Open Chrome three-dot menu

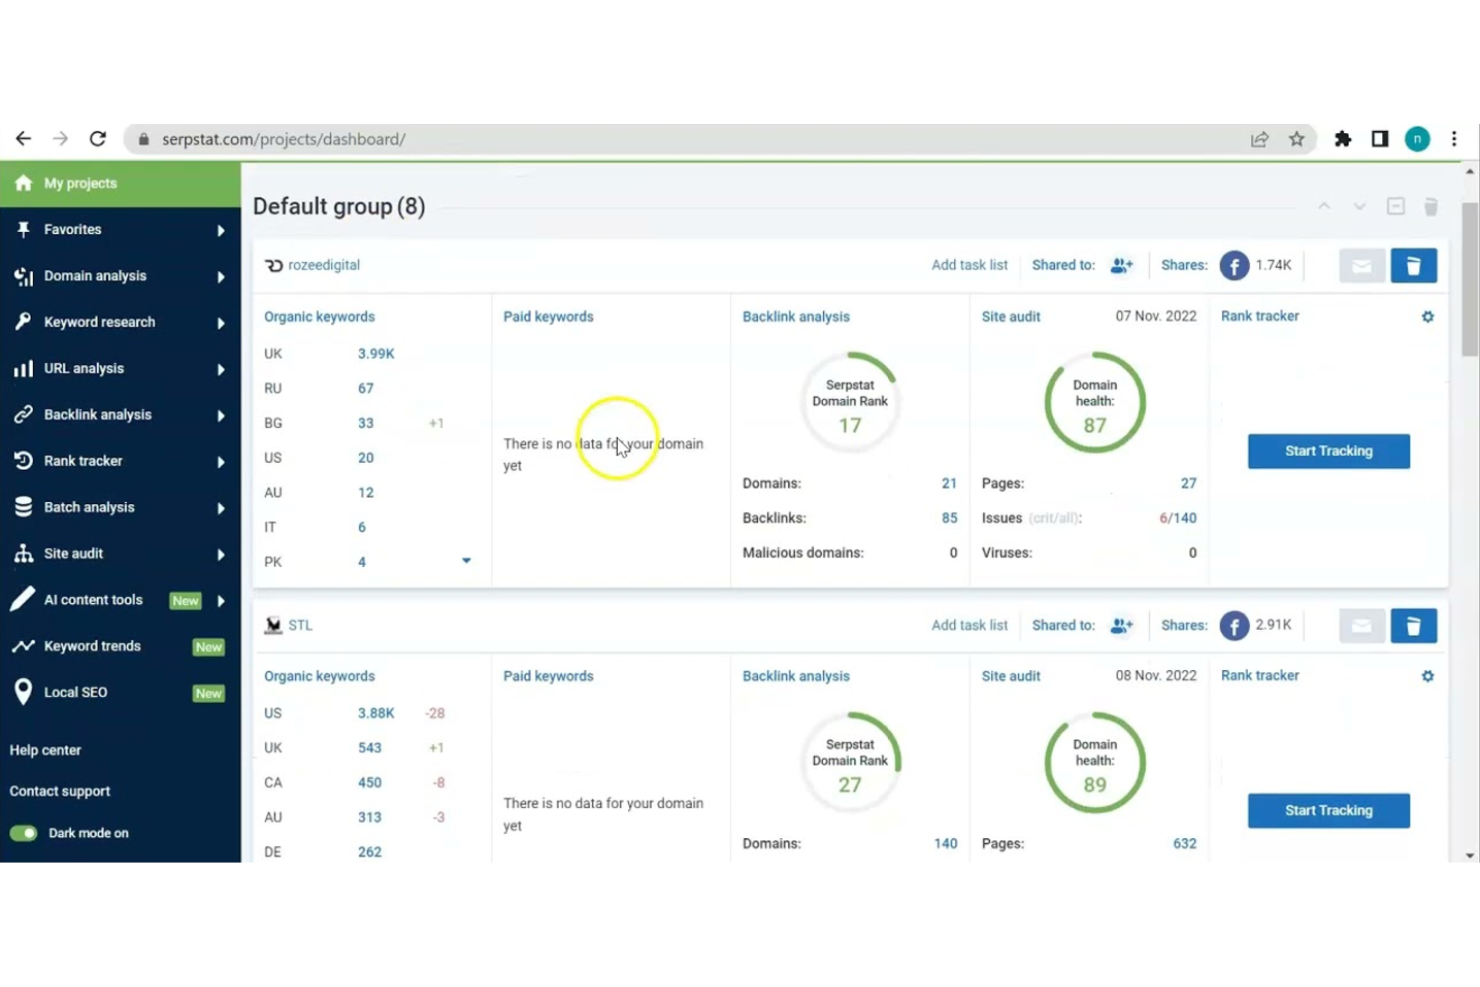[x=1454, y=139]
